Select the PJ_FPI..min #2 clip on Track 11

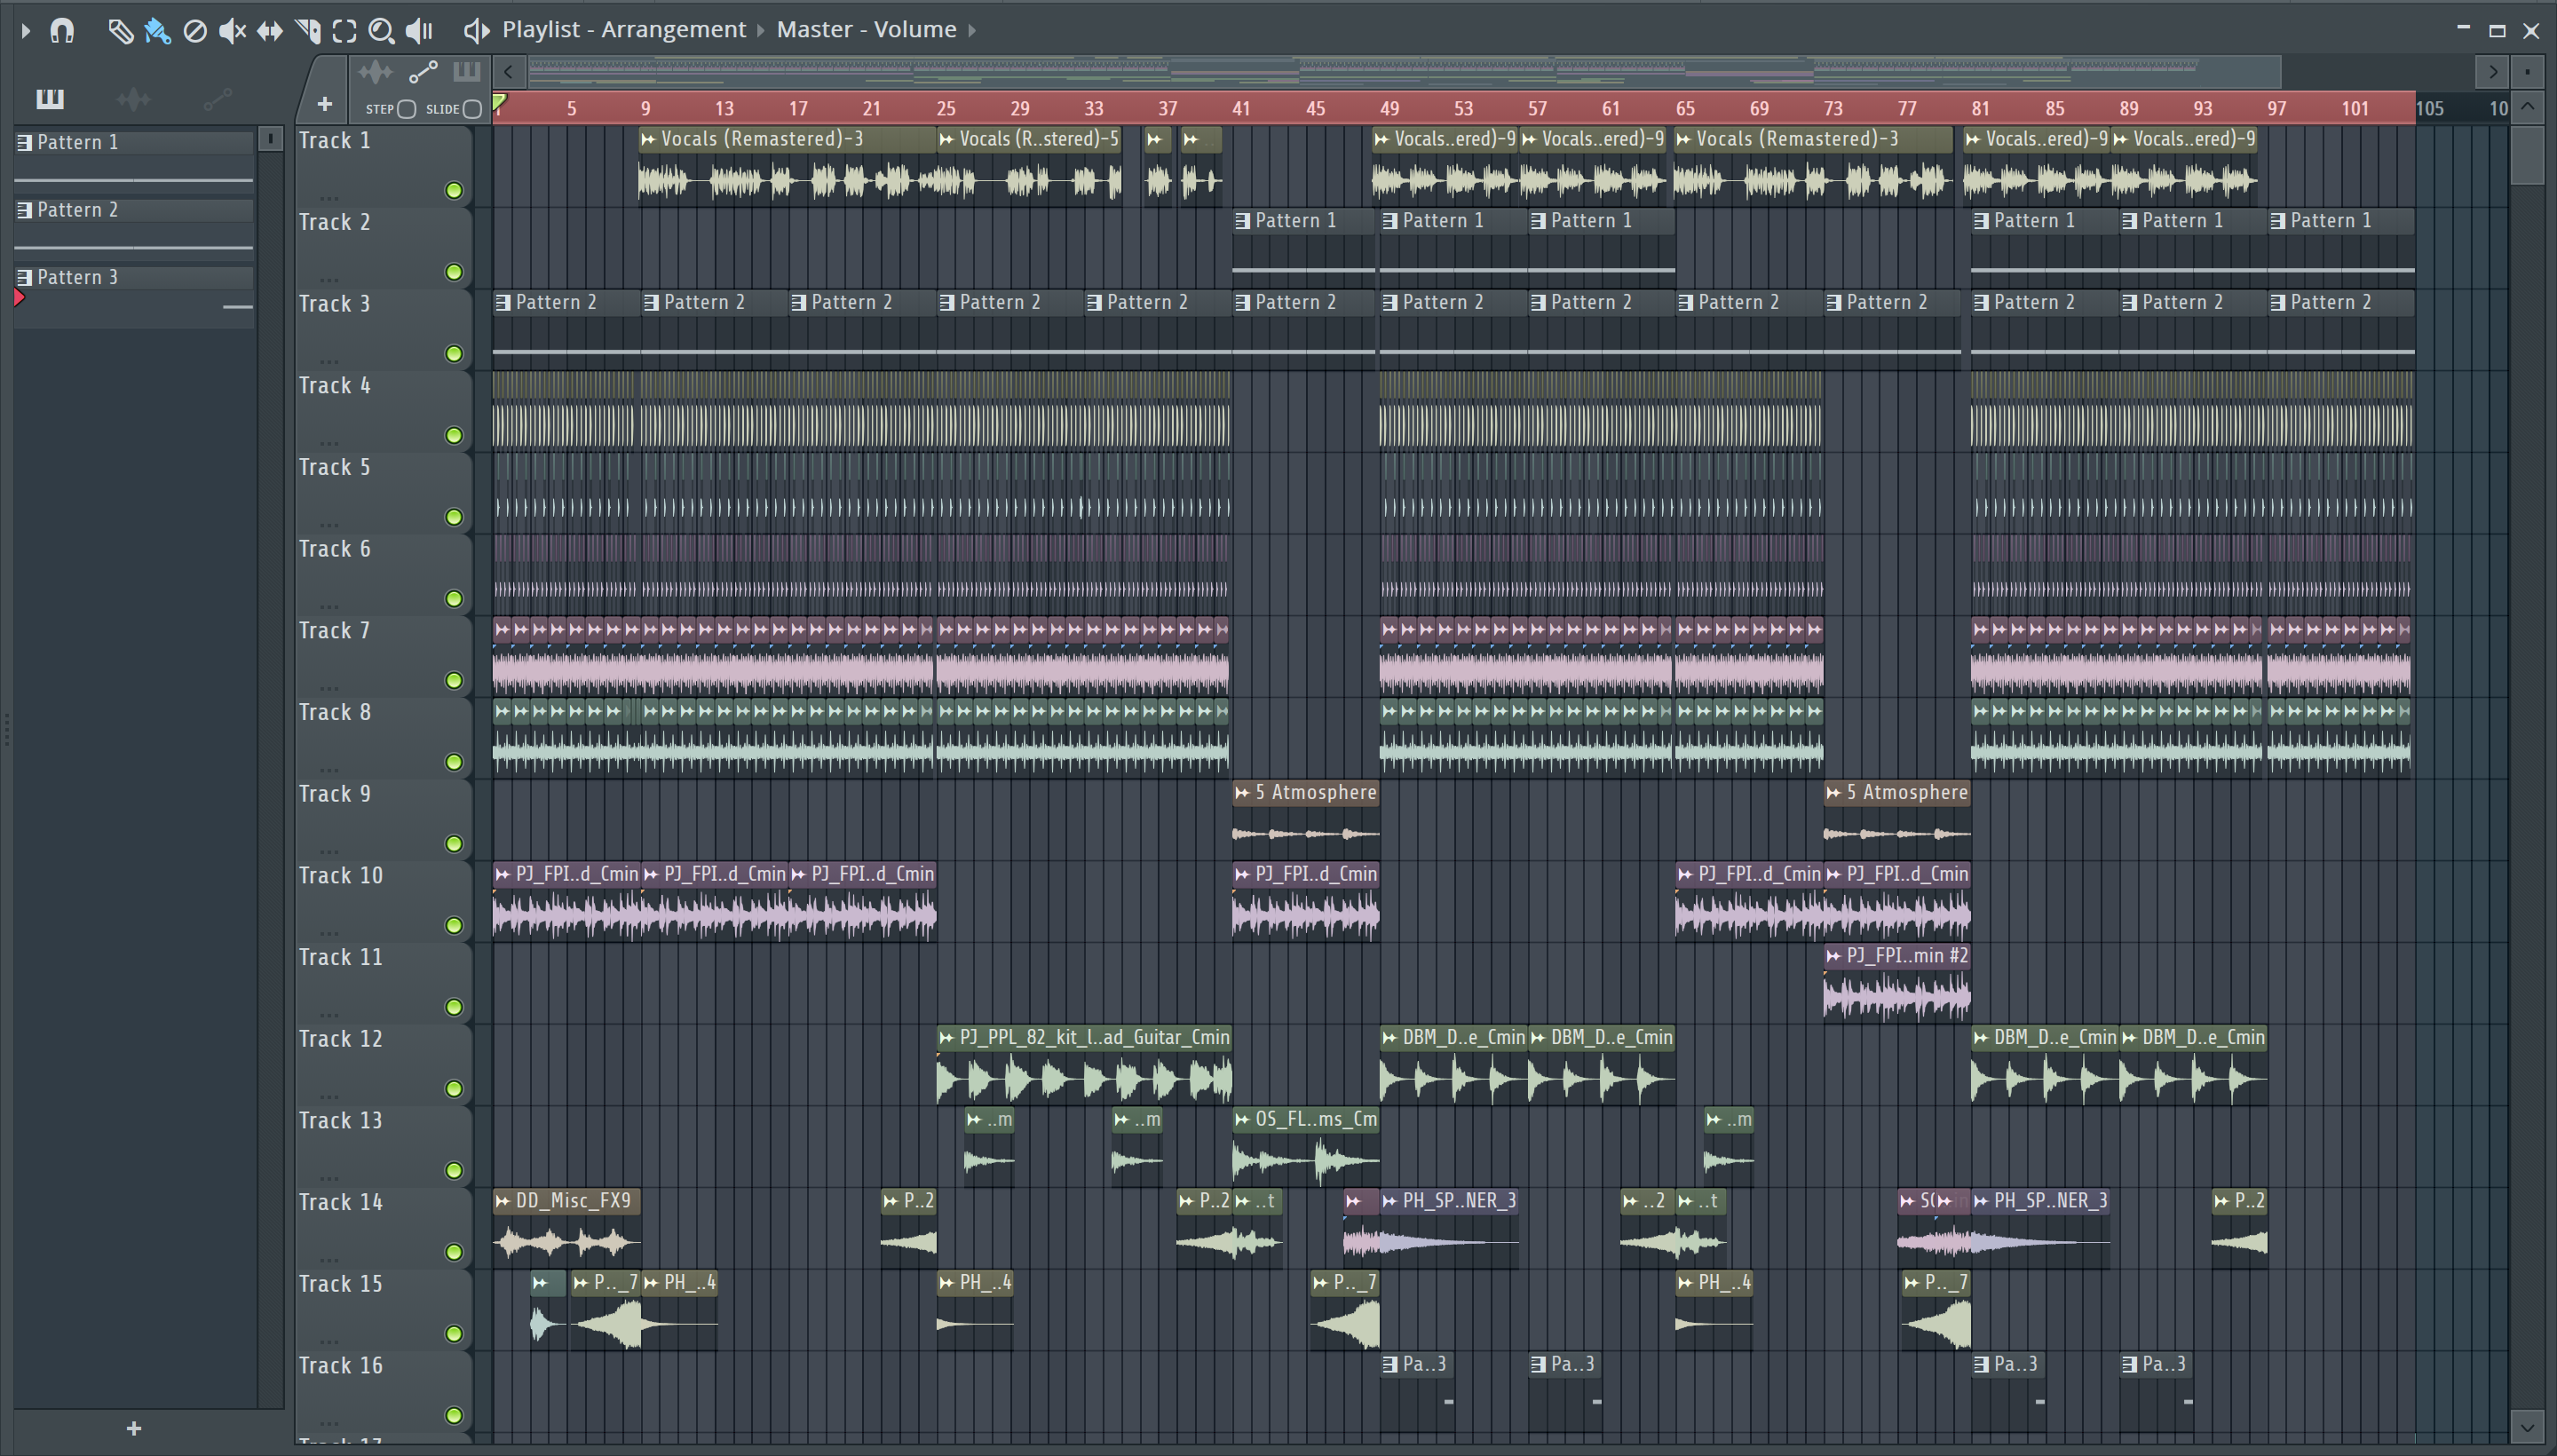click(1897, 981)
